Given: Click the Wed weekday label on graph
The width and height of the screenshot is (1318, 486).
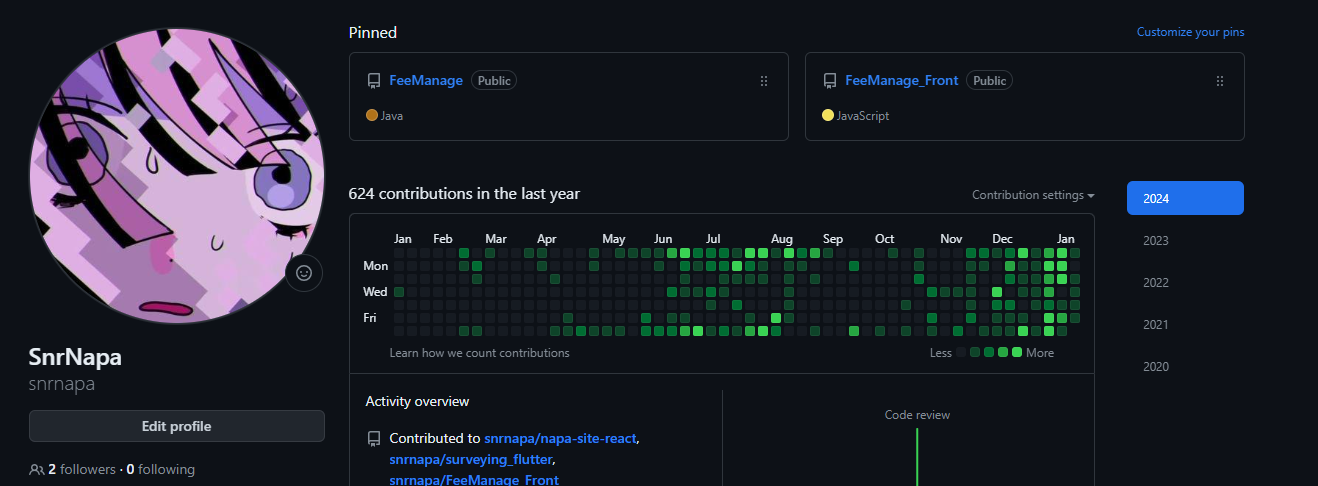Looking at the screenshot, I should pyautogui.click(x=375, y=292).
